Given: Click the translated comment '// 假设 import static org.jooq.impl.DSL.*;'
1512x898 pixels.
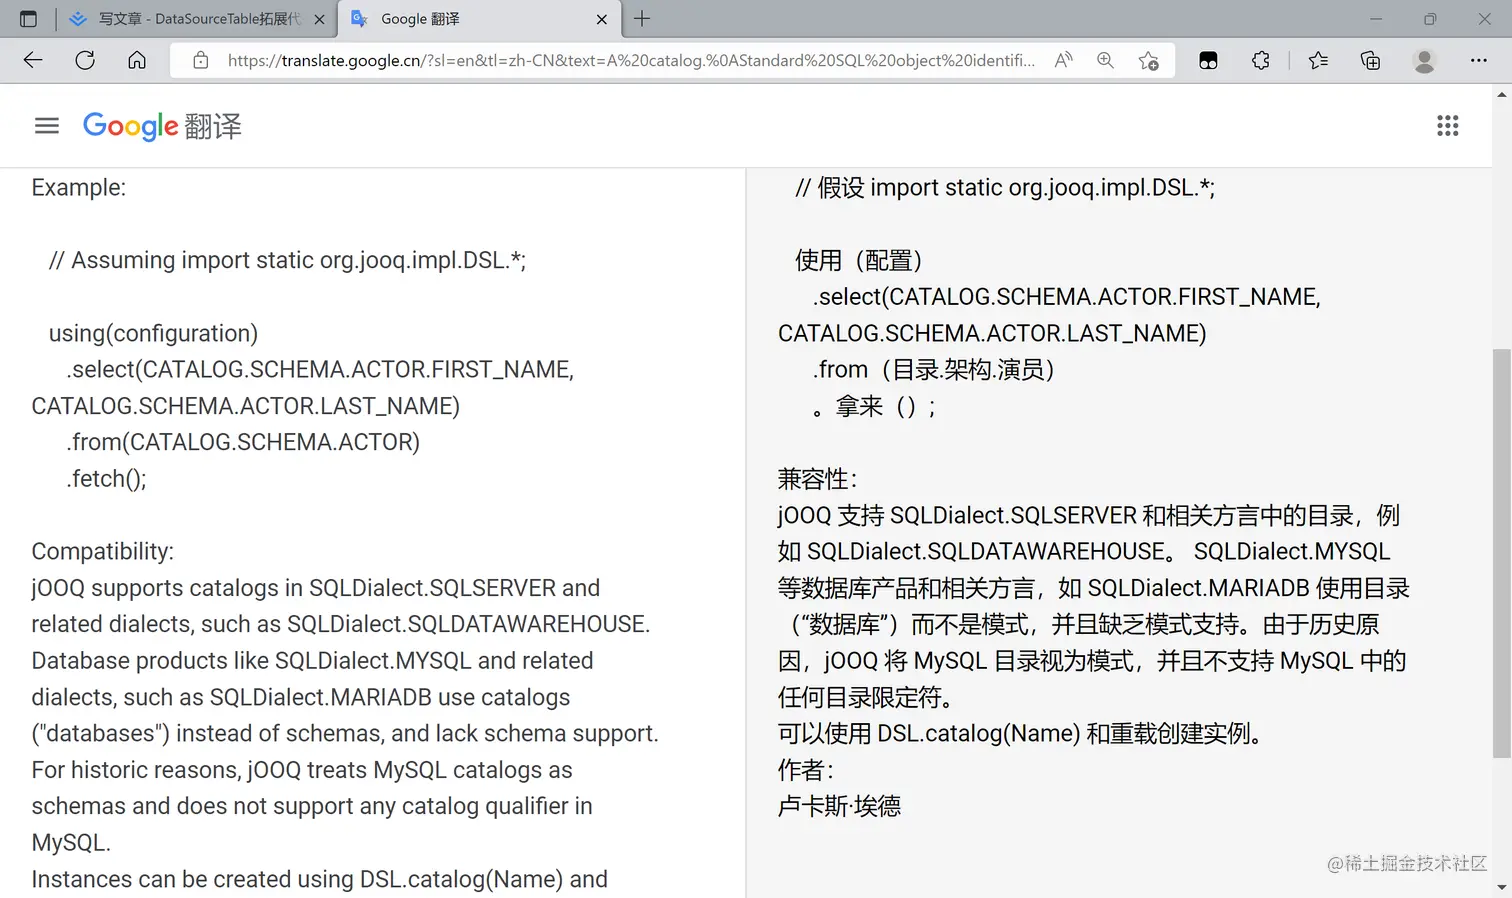Looking at the screenshot, I should (x=1005, y=188).
